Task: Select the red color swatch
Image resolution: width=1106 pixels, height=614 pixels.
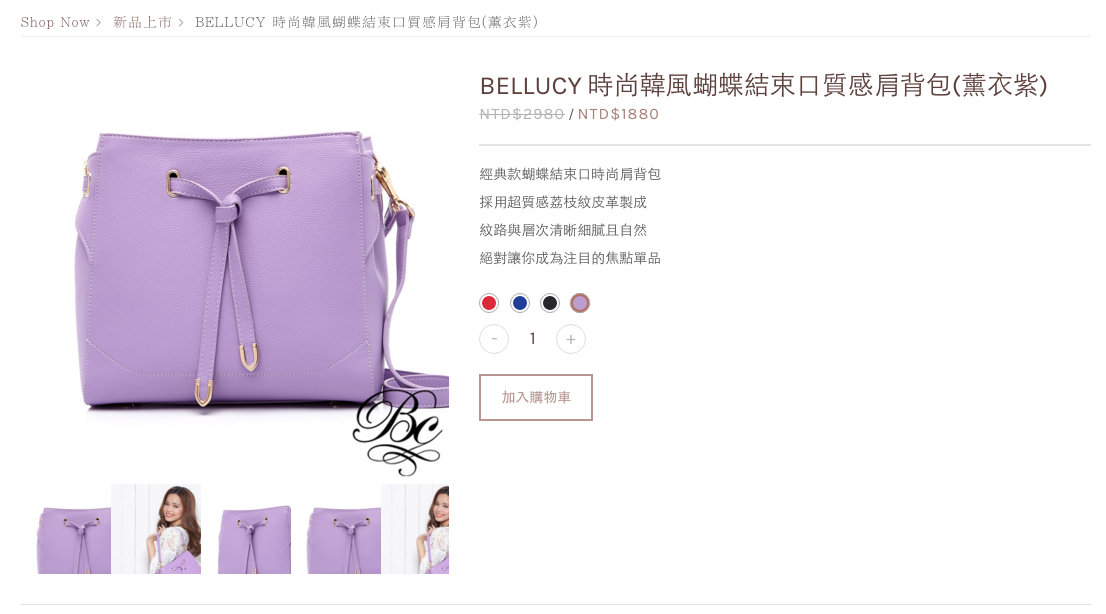Action: (x=489, y=303)
